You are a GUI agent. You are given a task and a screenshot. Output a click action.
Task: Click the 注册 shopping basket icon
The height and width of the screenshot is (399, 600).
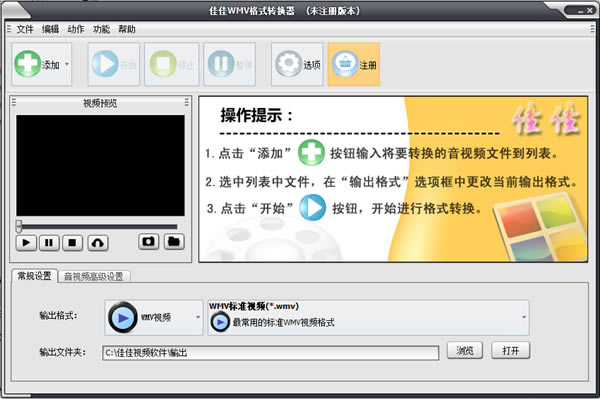click(x=345, y=64)
